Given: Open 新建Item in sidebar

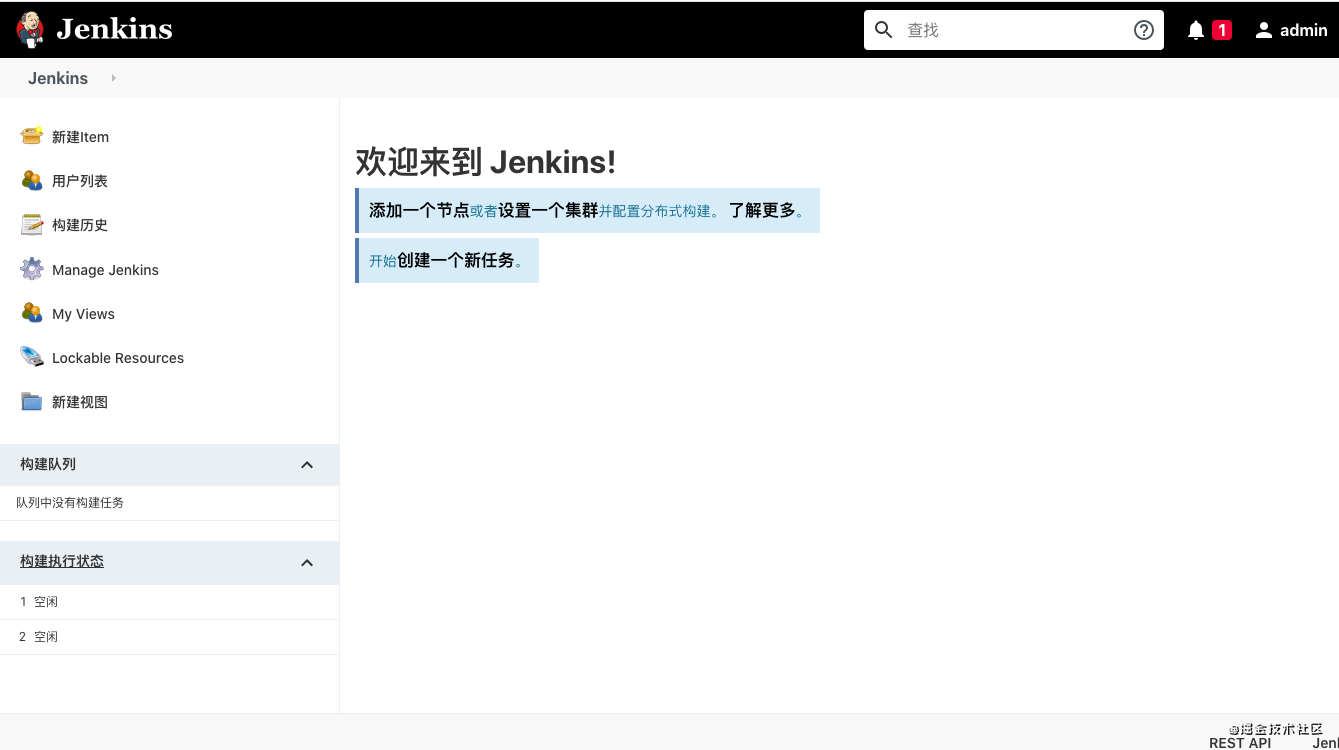Looking at the screenshot, I should [80, 137].
